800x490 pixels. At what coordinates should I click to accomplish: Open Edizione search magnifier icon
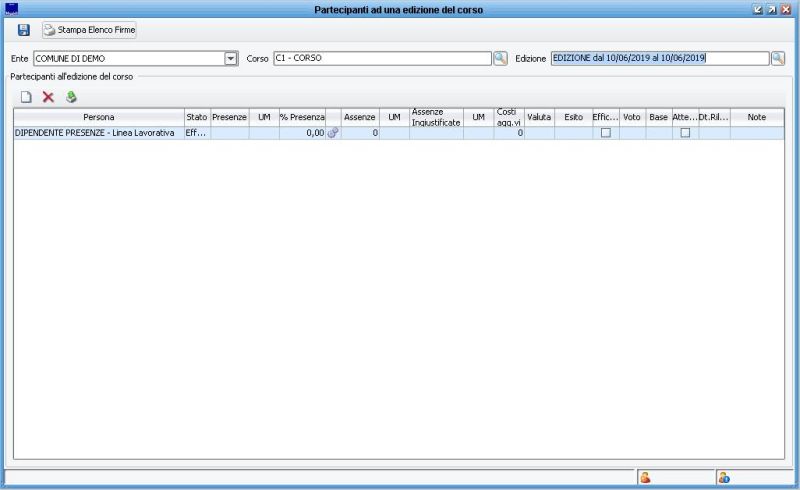[778, 58]
